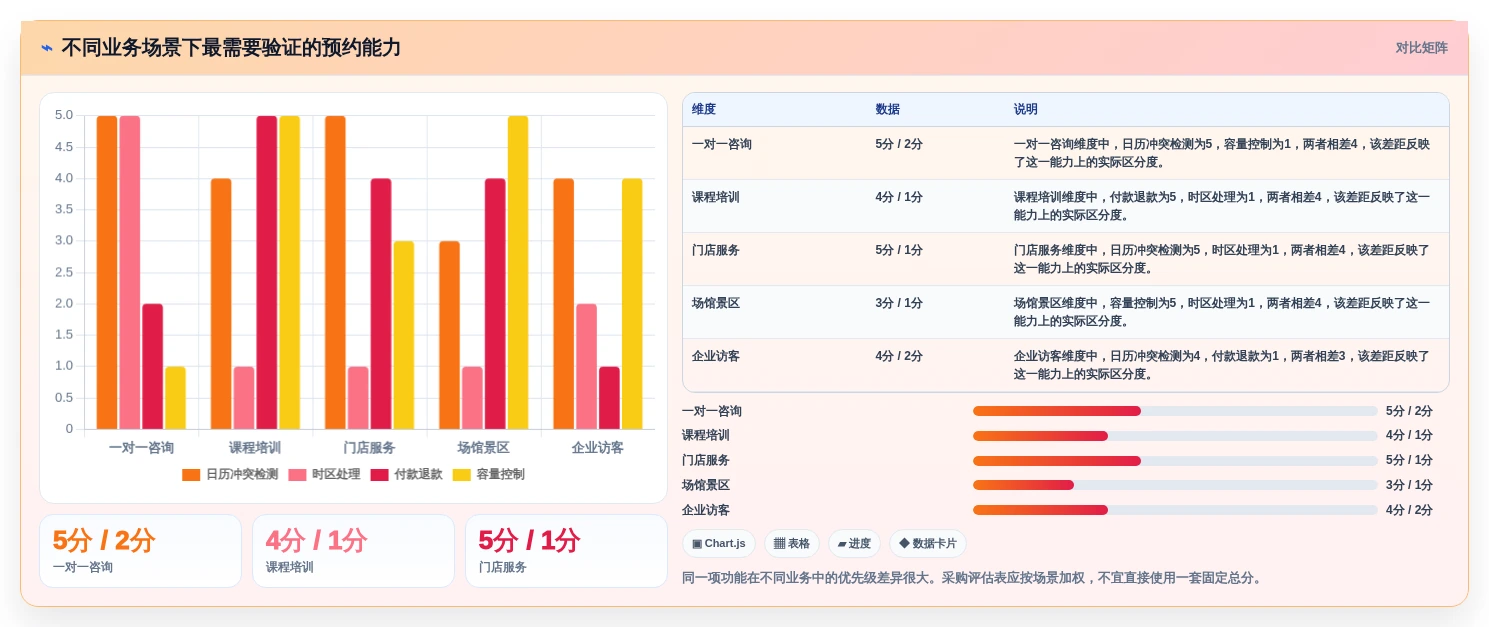Click the 3分 / 1分 progress value
The height and width of the screenshot is (627, 1489).
click(1409, 485)
